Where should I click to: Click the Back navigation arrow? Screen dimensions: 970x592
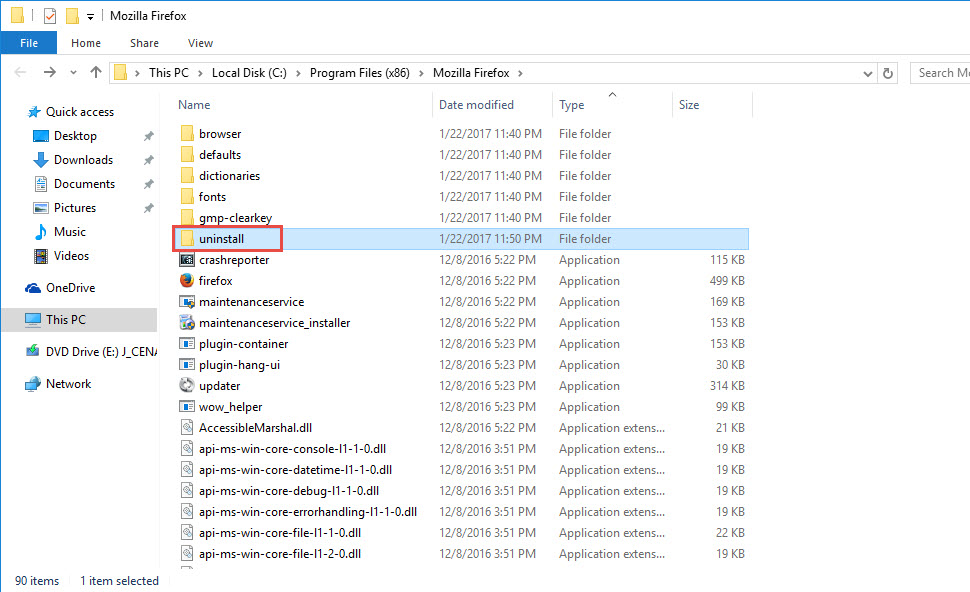(x=20, y=72)
